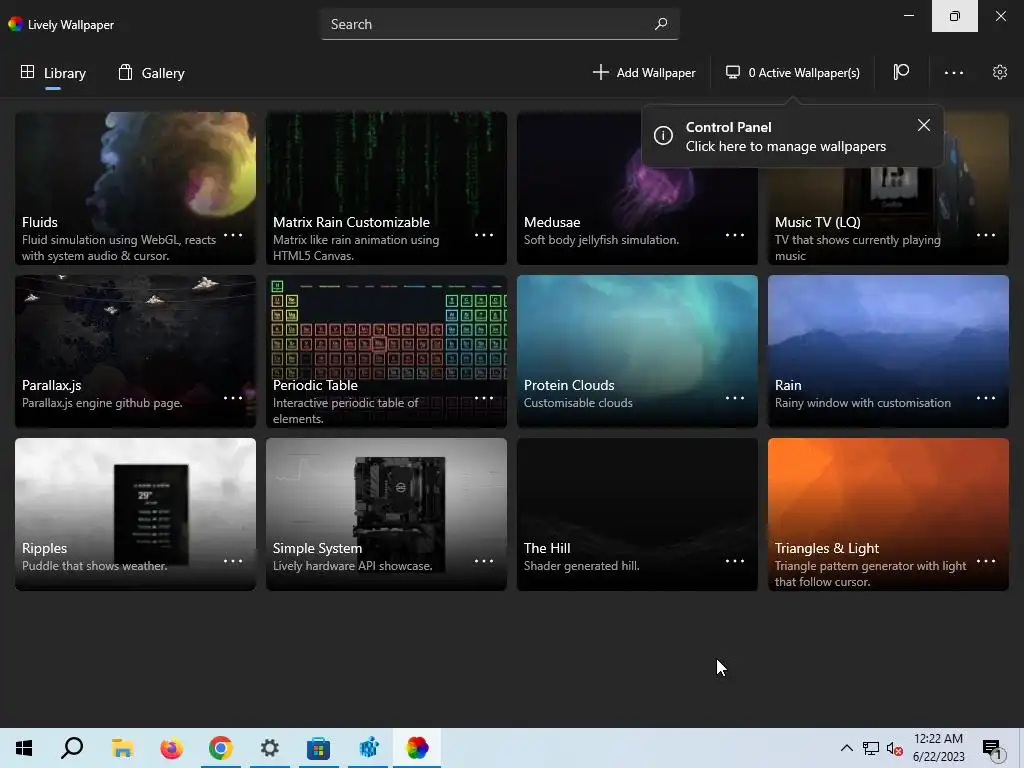Open Lively settings gear icon
This screenshot has height=768, width=1024.
1000,72
